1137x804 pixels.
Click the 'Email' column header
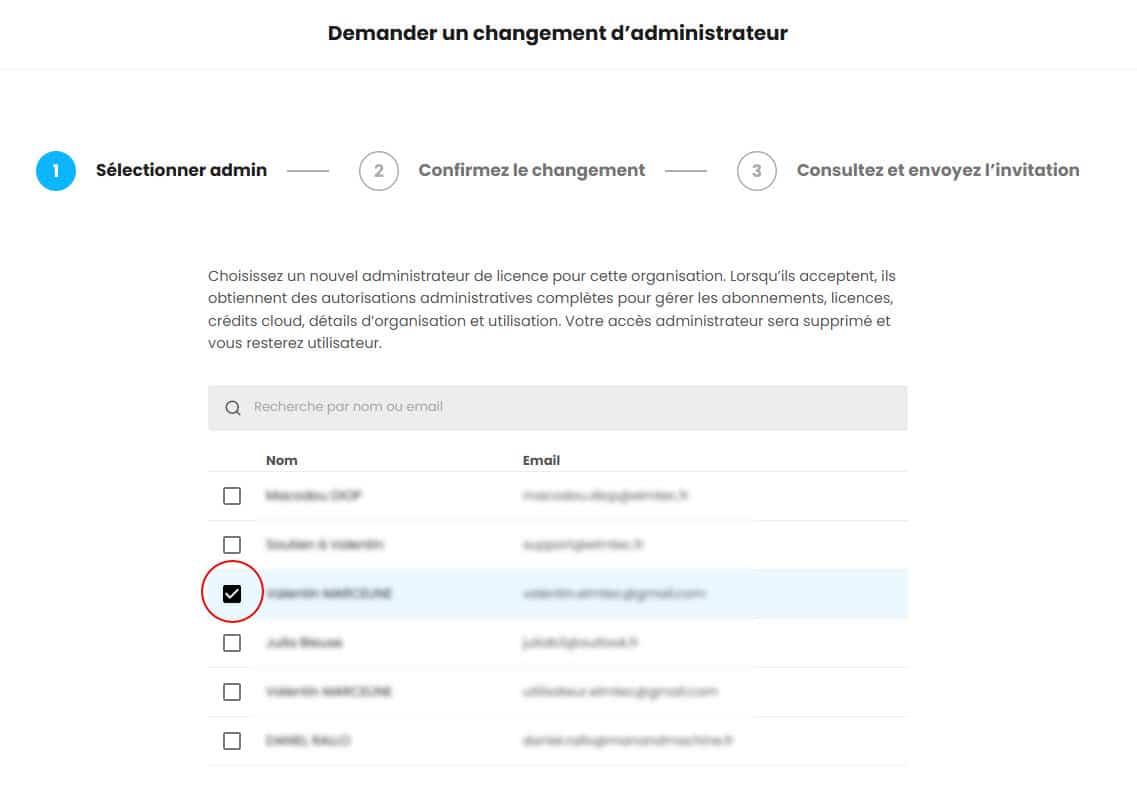(x=541, y=460)
